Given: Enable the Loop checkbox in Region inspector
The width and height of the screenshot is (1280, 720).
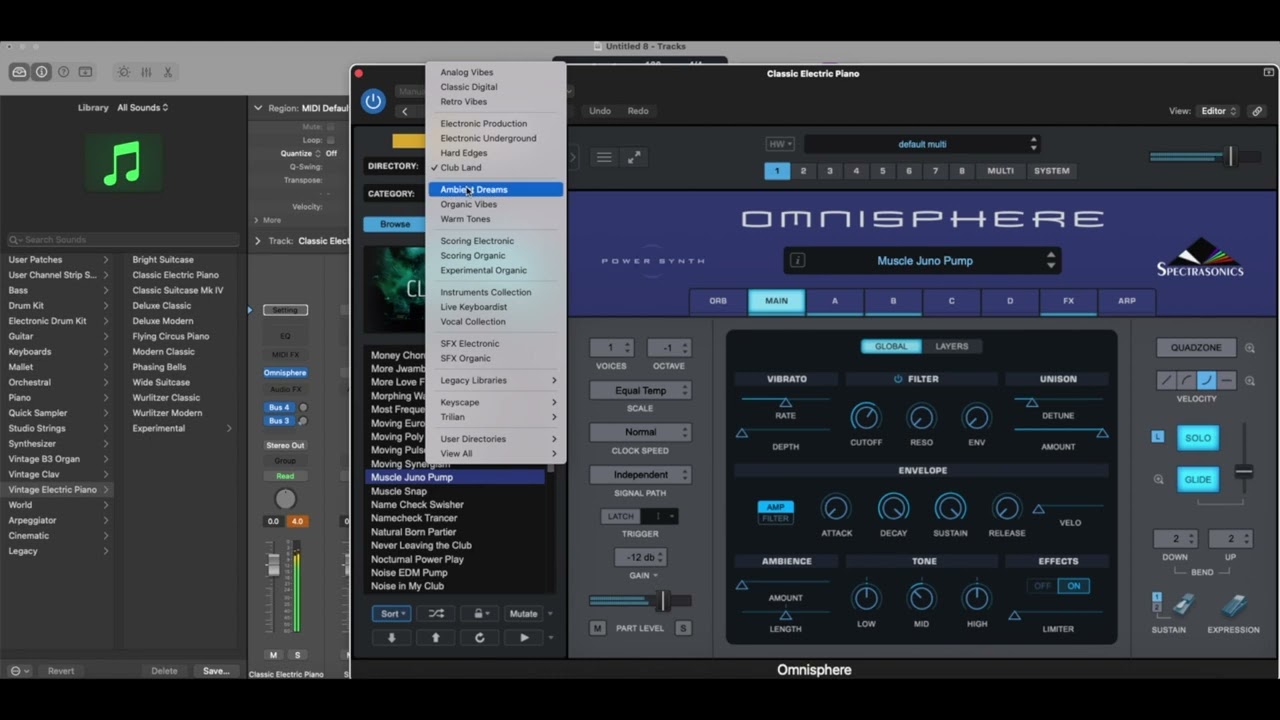Looking at the screenshot, I should pos(332,140).
